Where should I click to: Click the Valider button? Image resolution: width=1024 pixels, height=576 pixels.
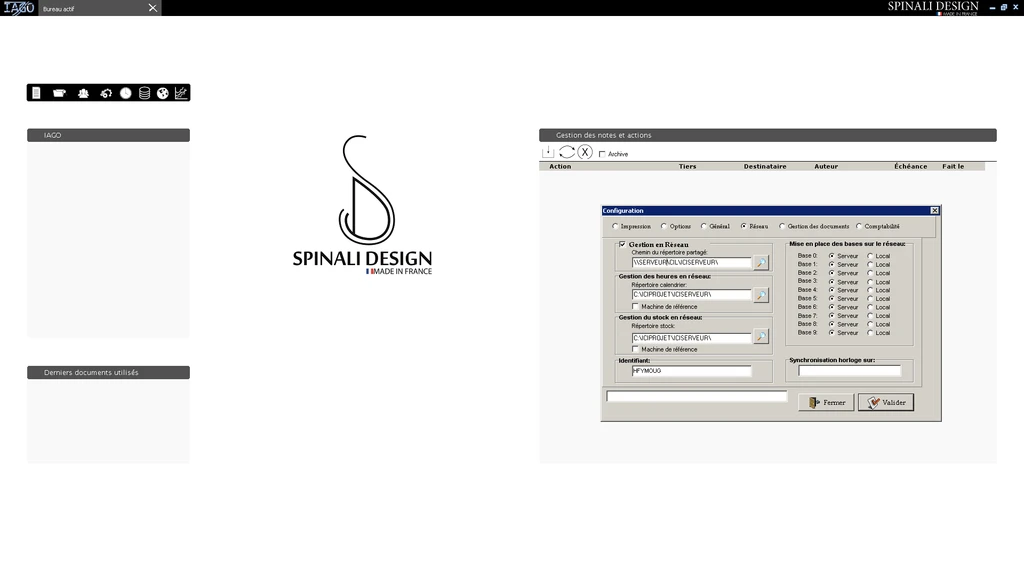[x=885, y=402]
